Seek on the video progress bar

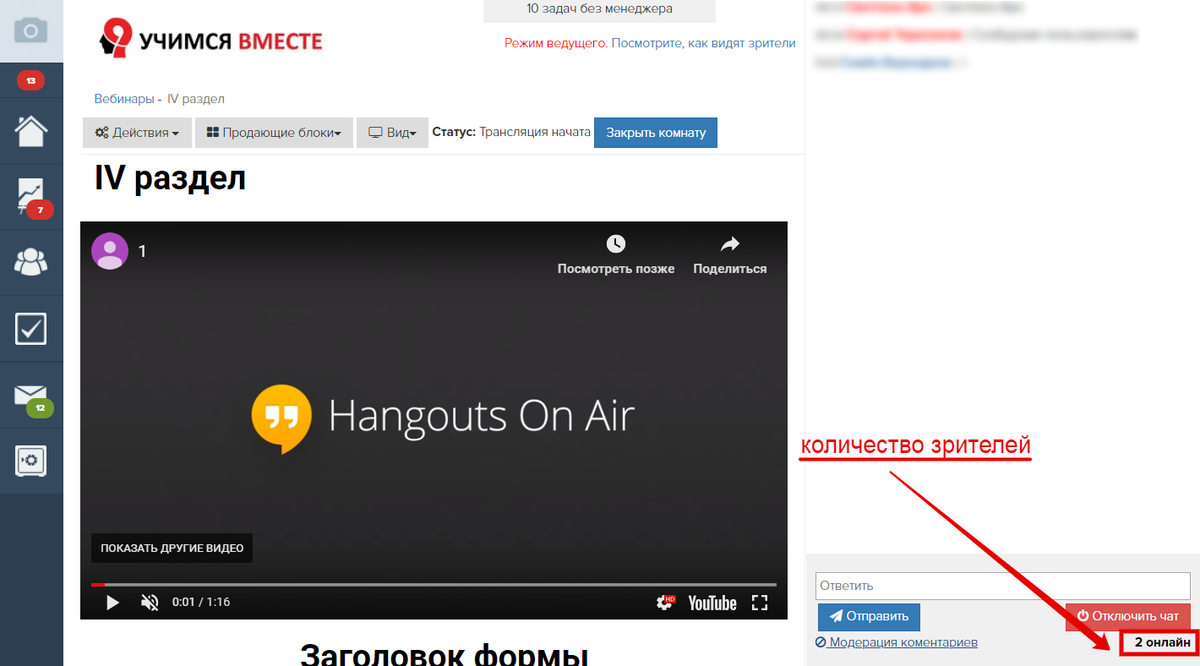tap(434, 584)
